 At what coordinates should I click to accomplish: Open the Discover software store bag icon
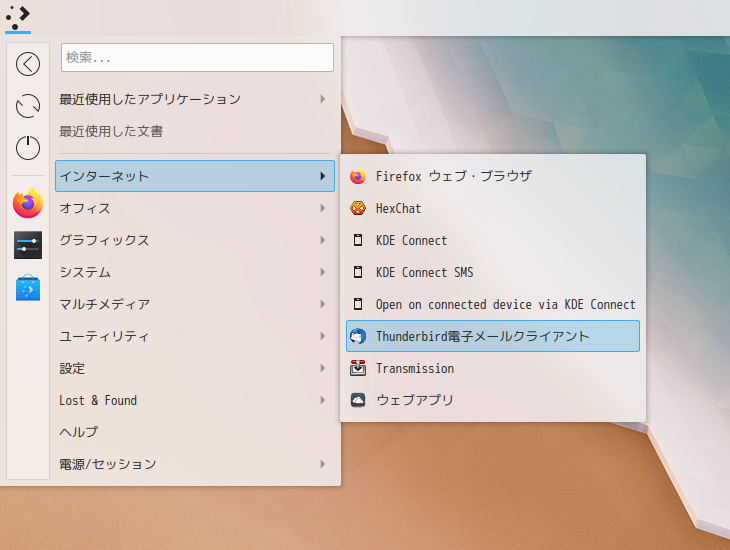(x=28, y=287)
